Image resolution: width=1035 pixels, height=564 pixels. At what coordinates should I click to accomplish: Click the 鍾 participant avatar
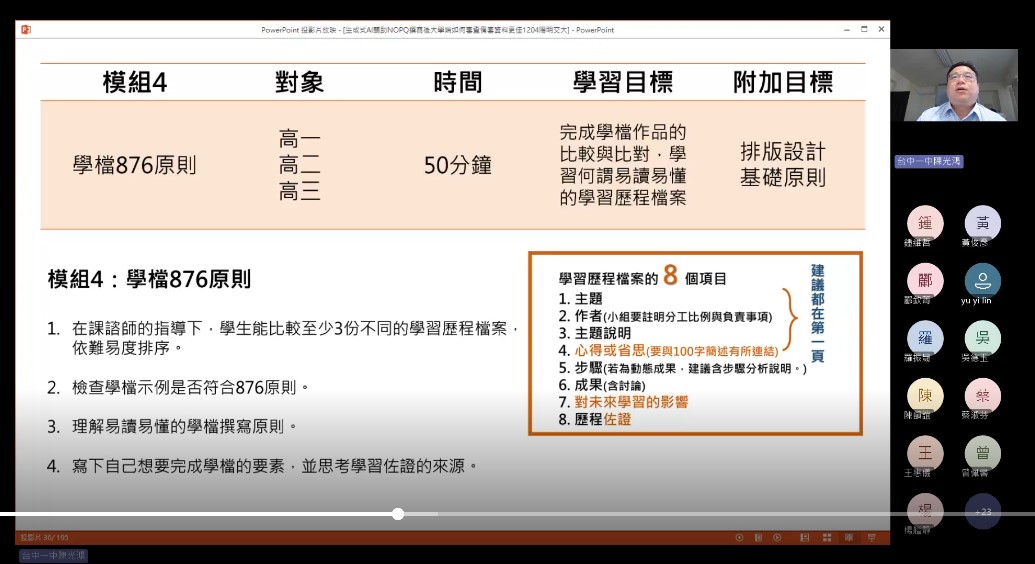click(x=925, y=223)
